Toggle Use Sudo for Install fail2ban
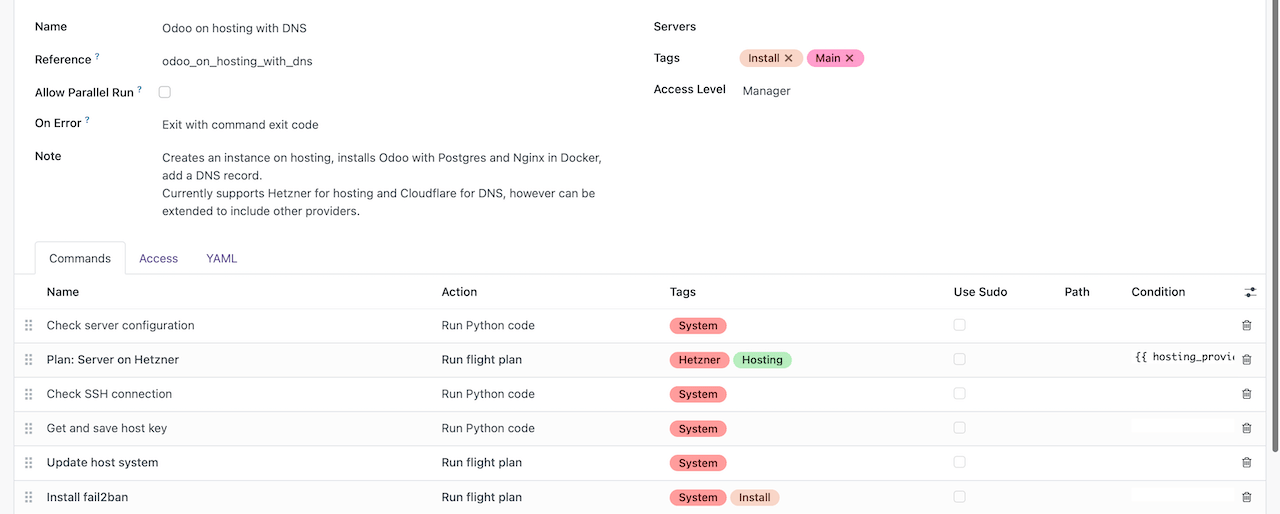Image resolution: width=1280 pixels, height=514 pixels. pyautogui.click(x=960, y=497)
